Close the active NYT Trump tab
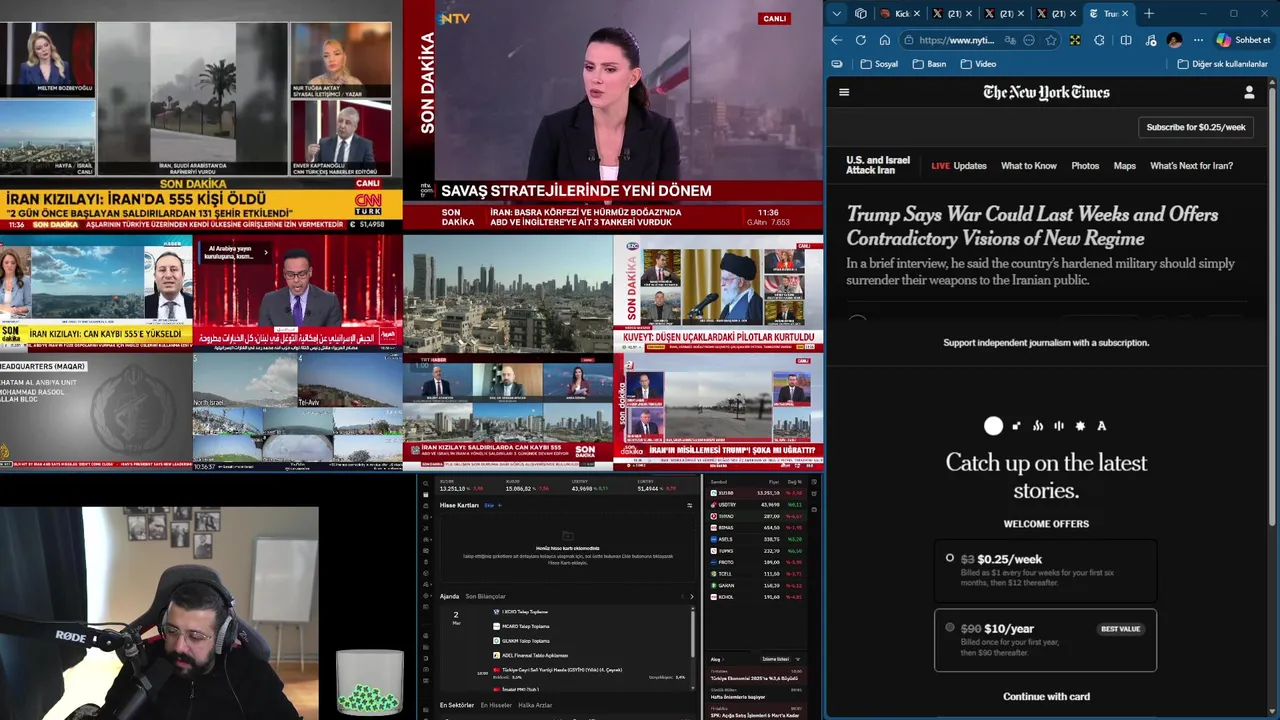 (1125, 14)
